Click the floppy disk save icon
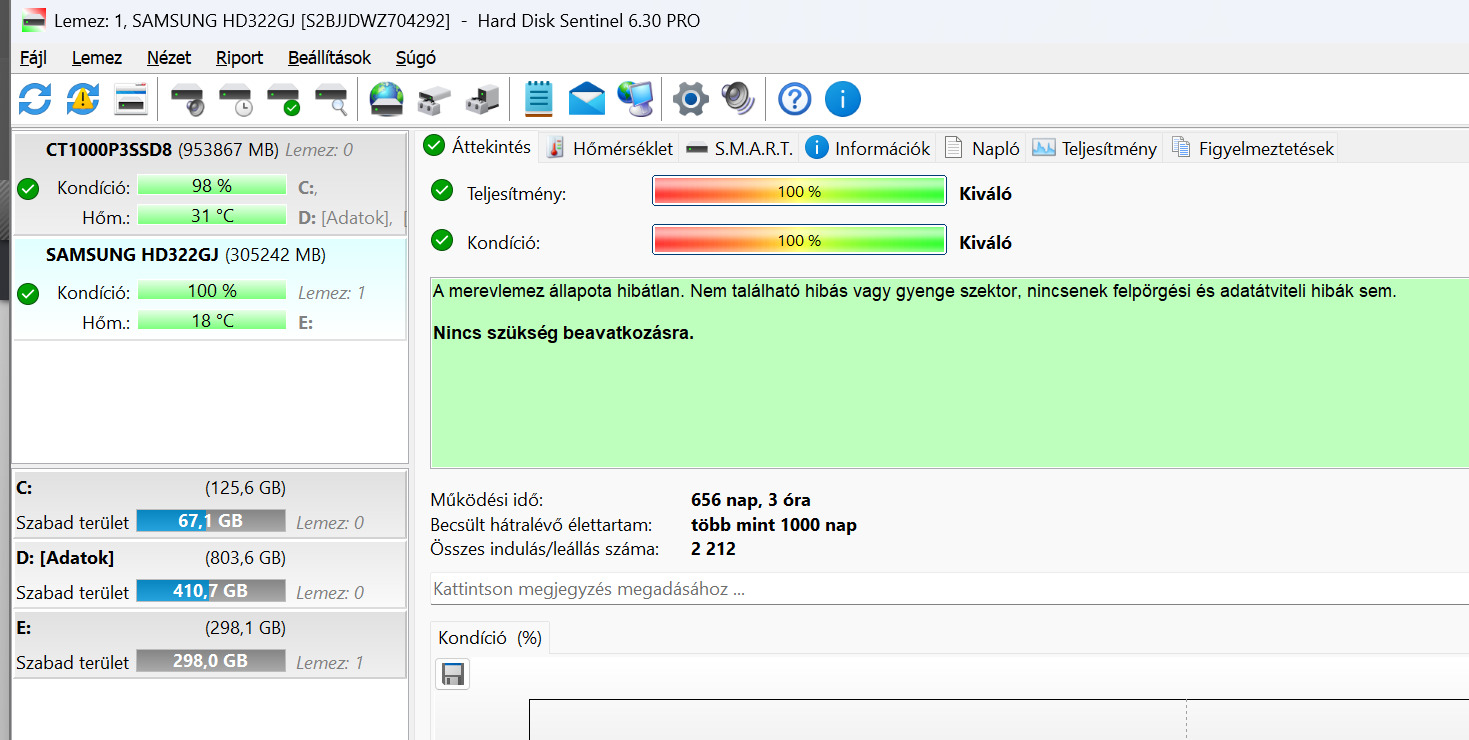The width and height of the screenshot is (1469, 740). (x=452, y=674)
